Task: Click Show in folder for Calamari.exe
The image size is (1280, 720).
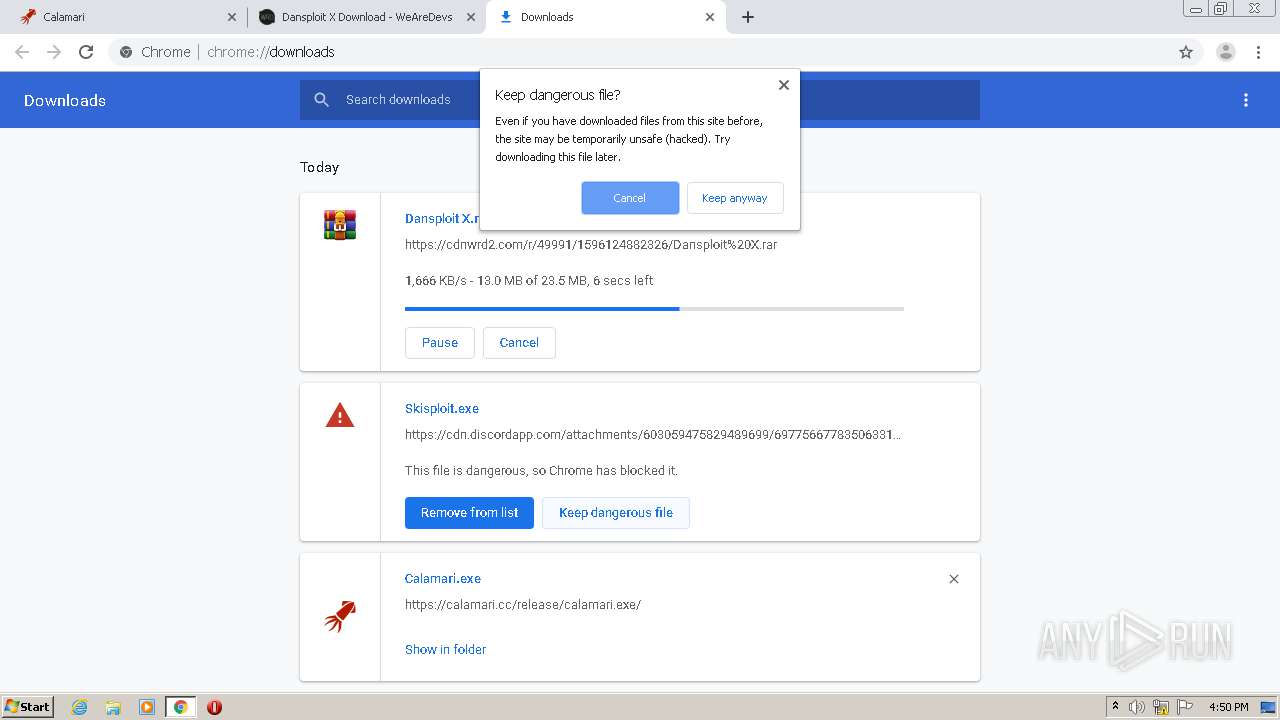Action: coord(445,649)
